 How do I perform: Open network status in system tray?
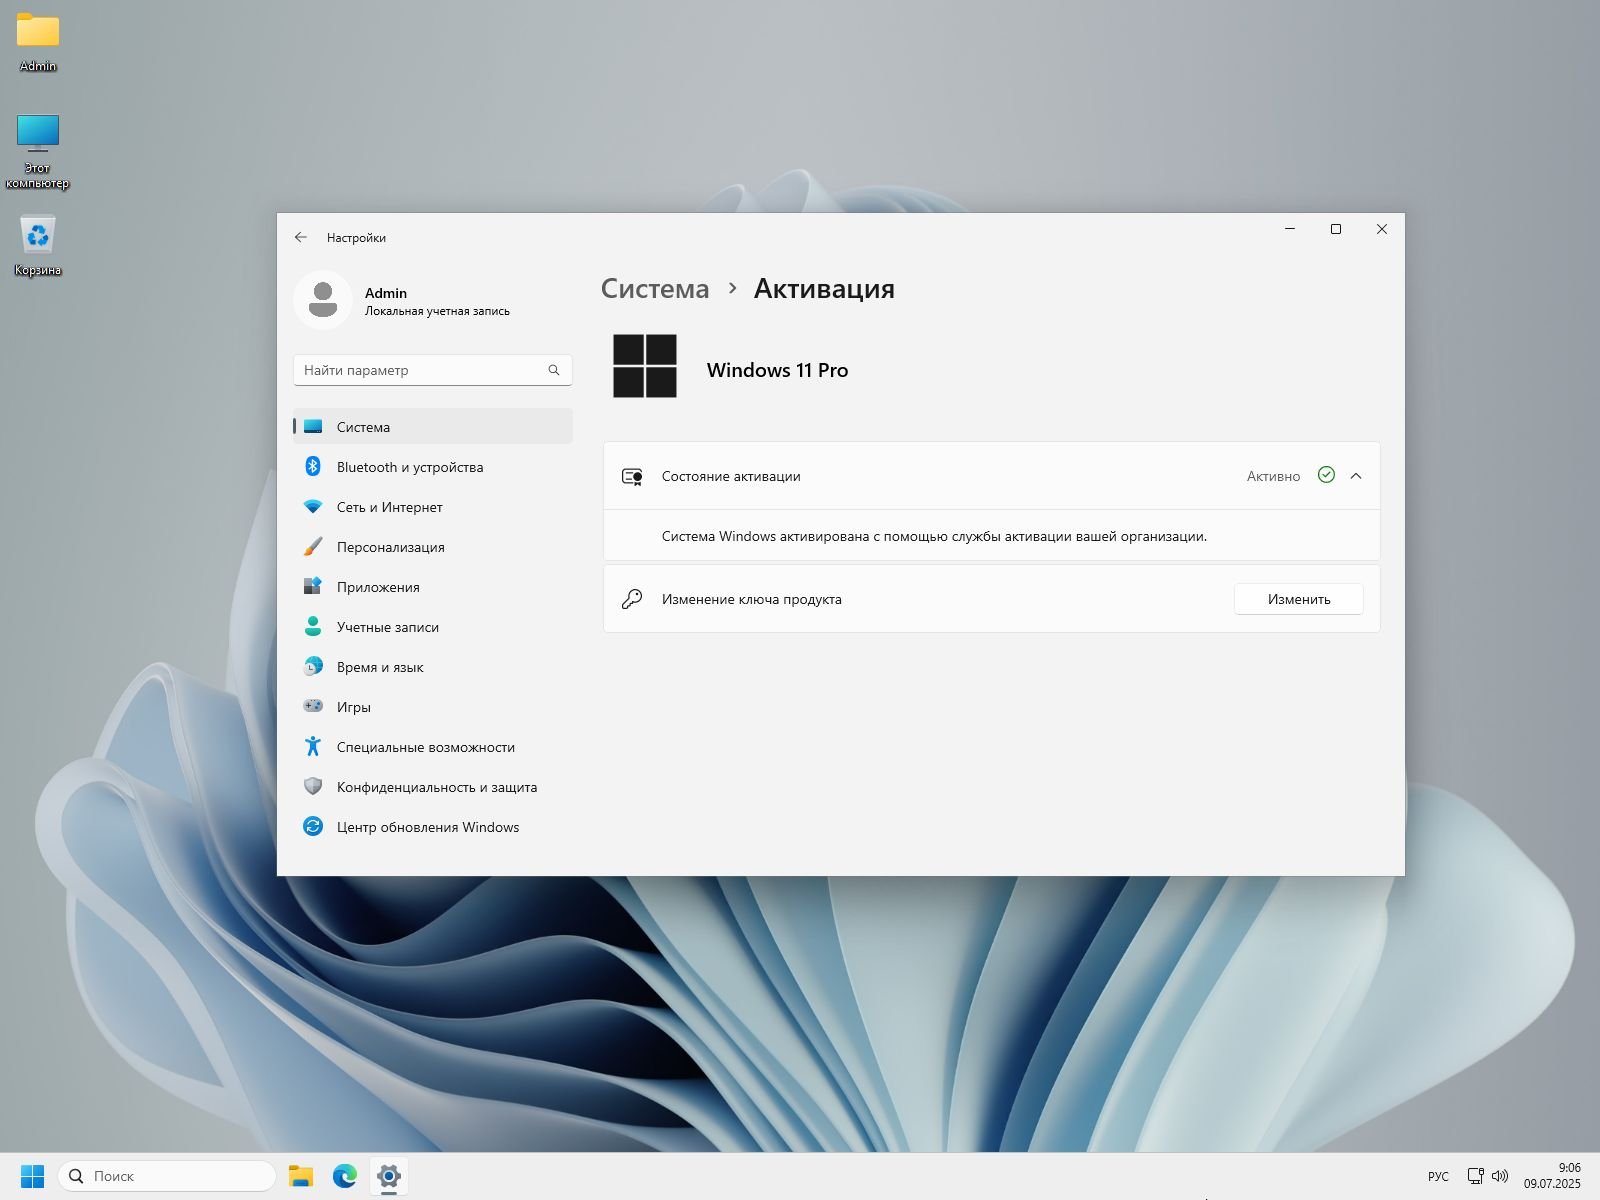[x=1475, y=1176]
